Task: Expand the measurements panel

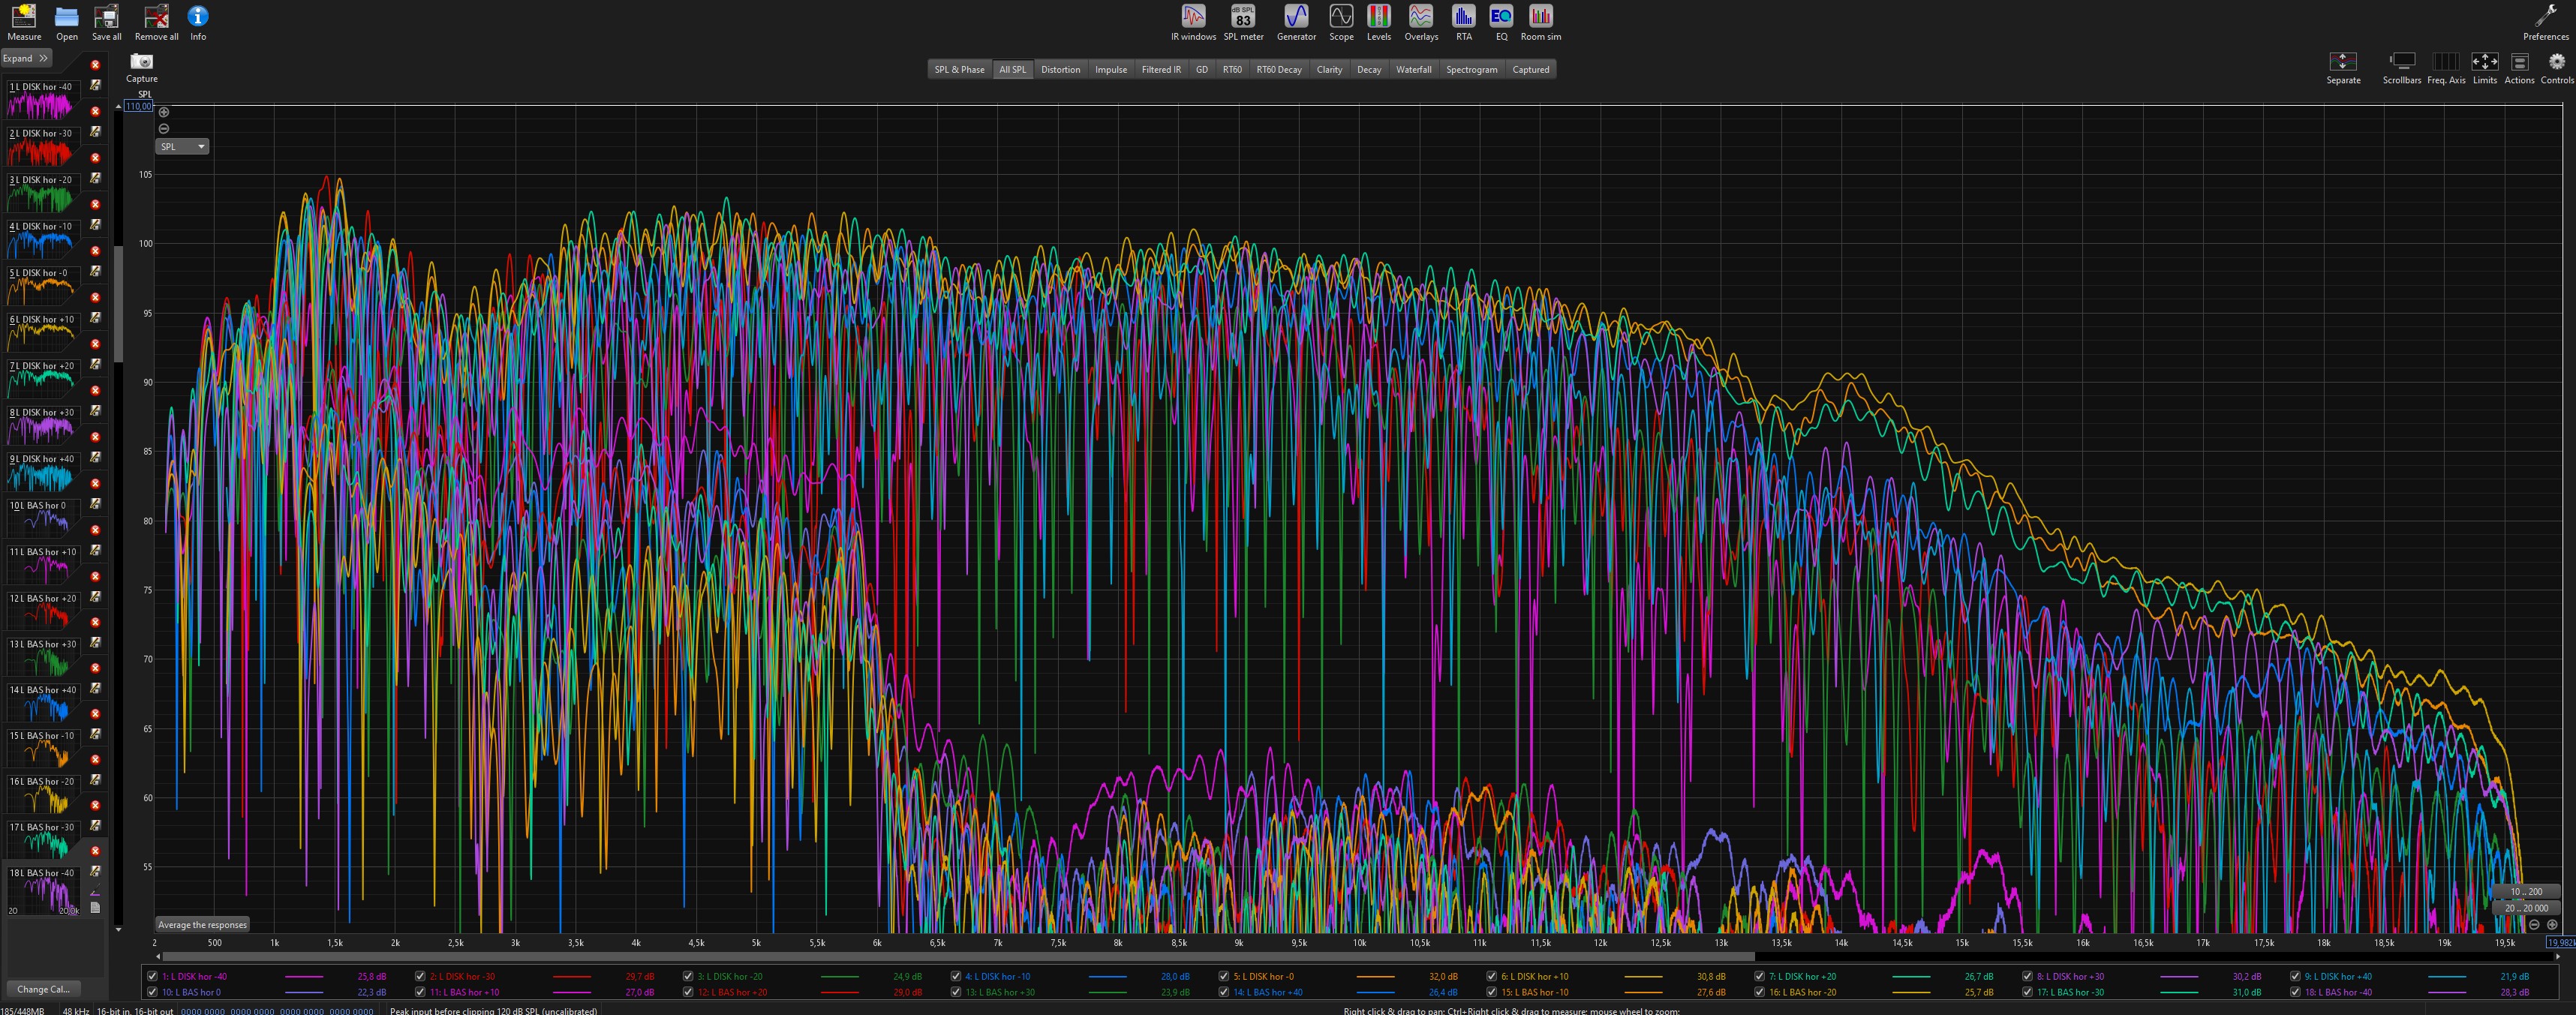Action: [25, 58]
